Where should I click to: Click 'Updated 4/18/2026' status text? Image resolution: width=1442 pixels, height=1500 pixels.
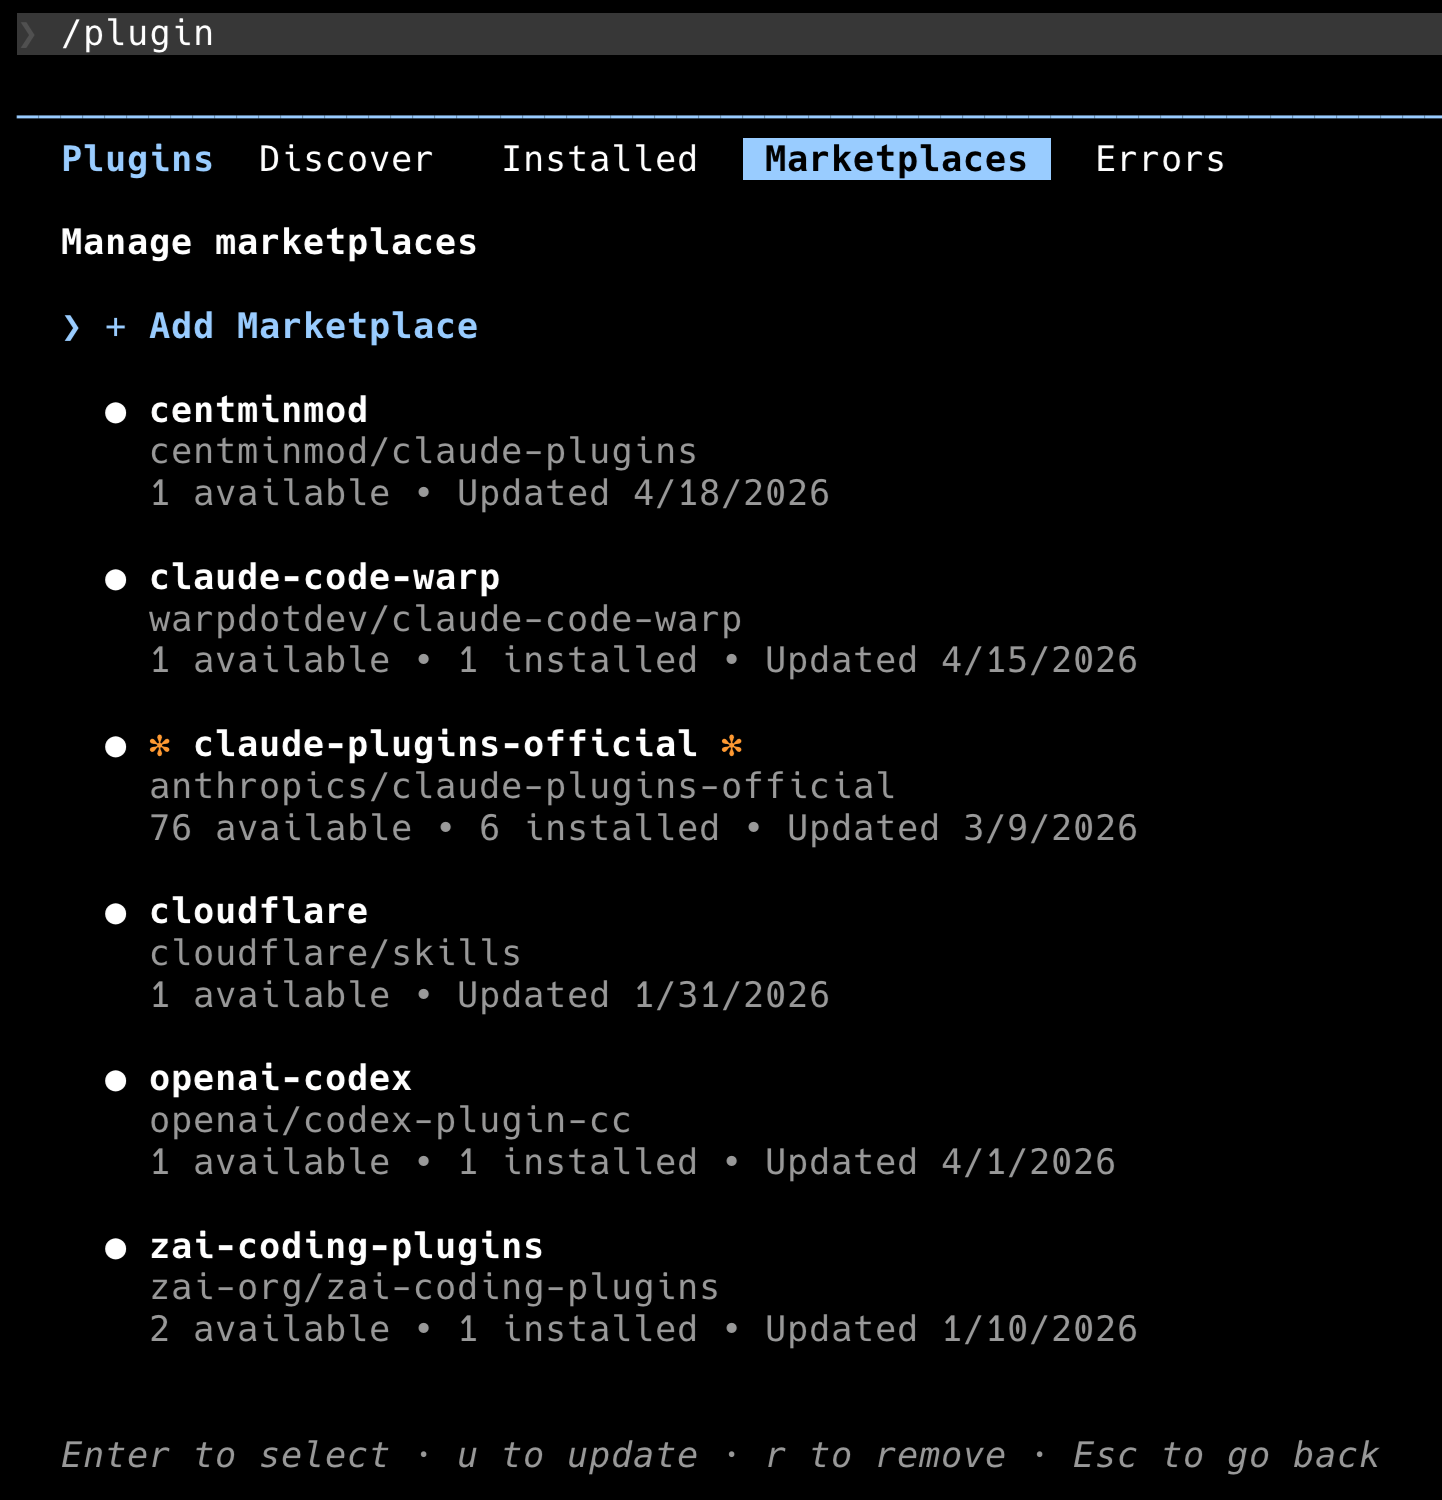coord(643,493)
